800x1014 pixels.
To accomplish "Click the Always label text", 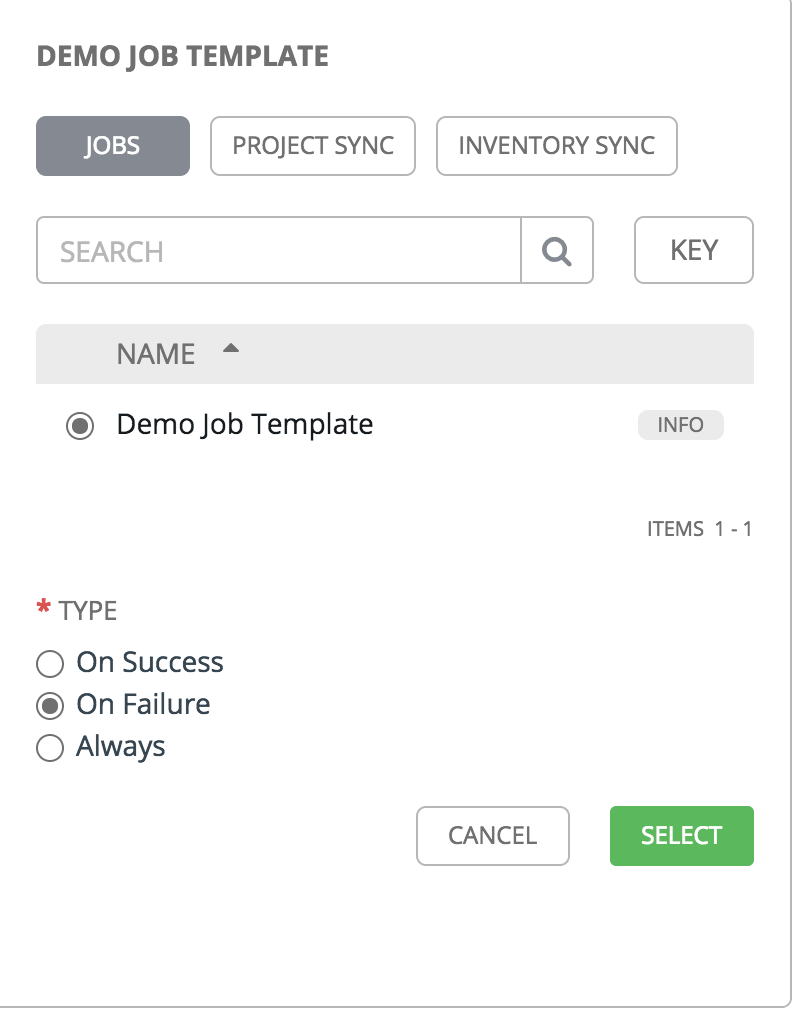I will click(121, 747).
